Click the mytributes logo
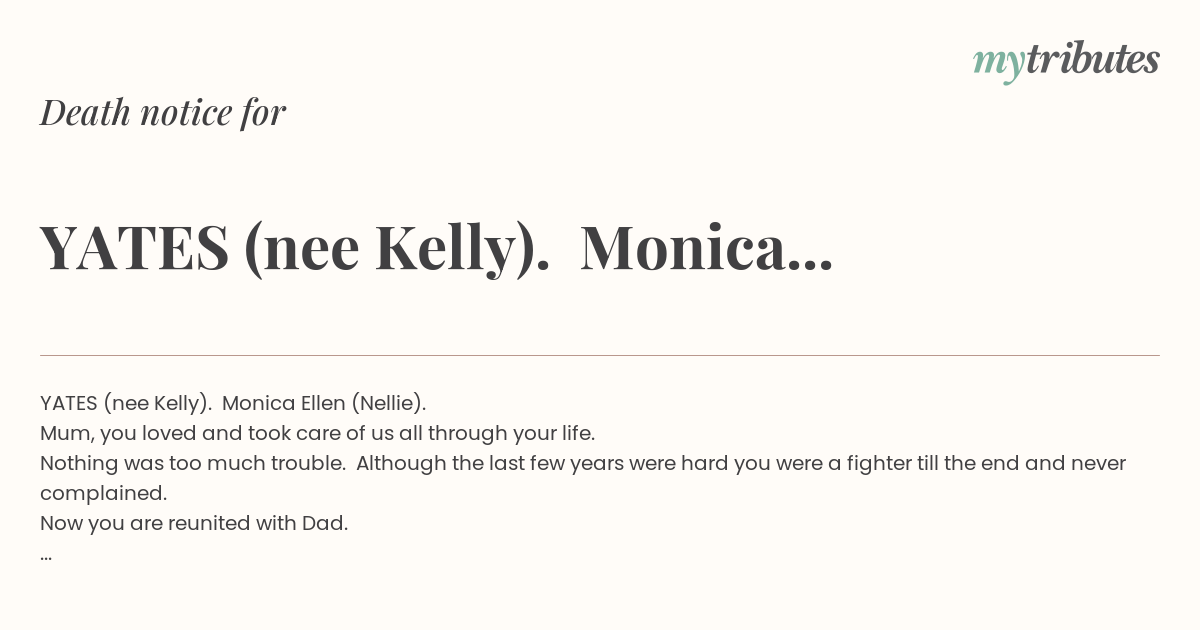Viewport: 1200px width, 630px height. click(x=1066, y=61)
